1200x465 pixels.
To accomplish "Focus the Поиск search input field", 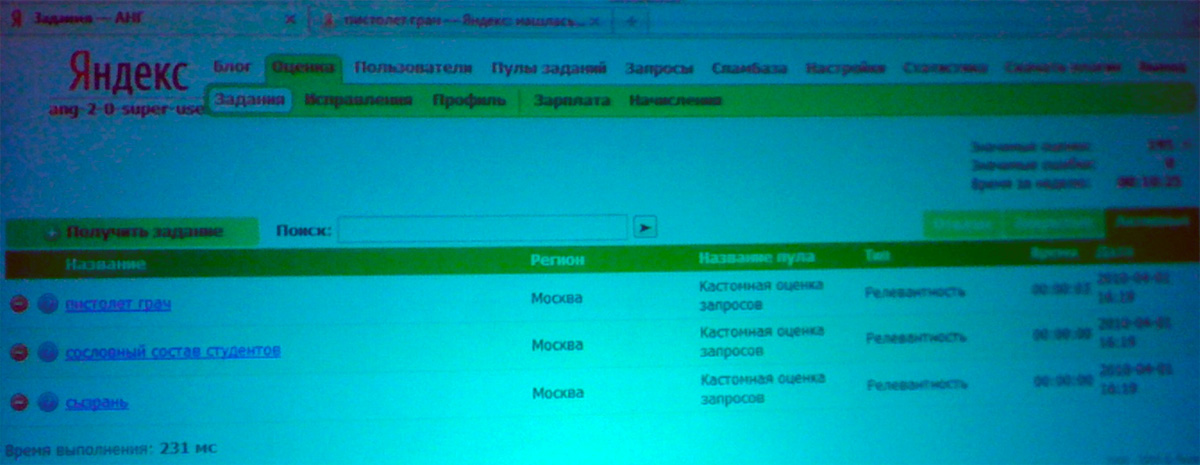I will pos(482,229).
